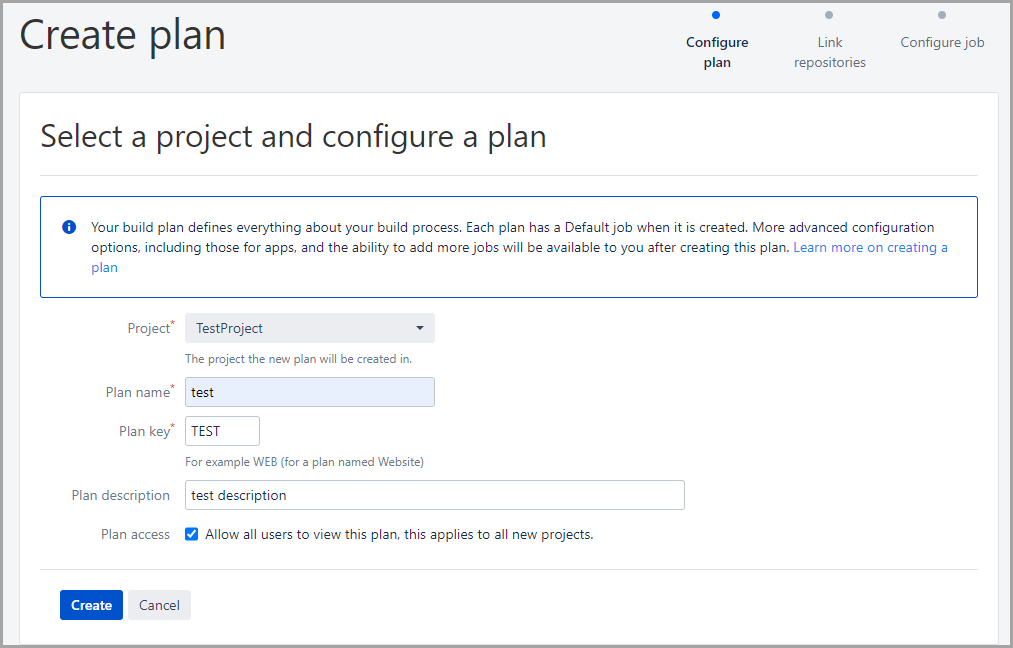1013x648 pixels.
Task: Click the Configure job step indicator dot
Action: pos(941,15)
